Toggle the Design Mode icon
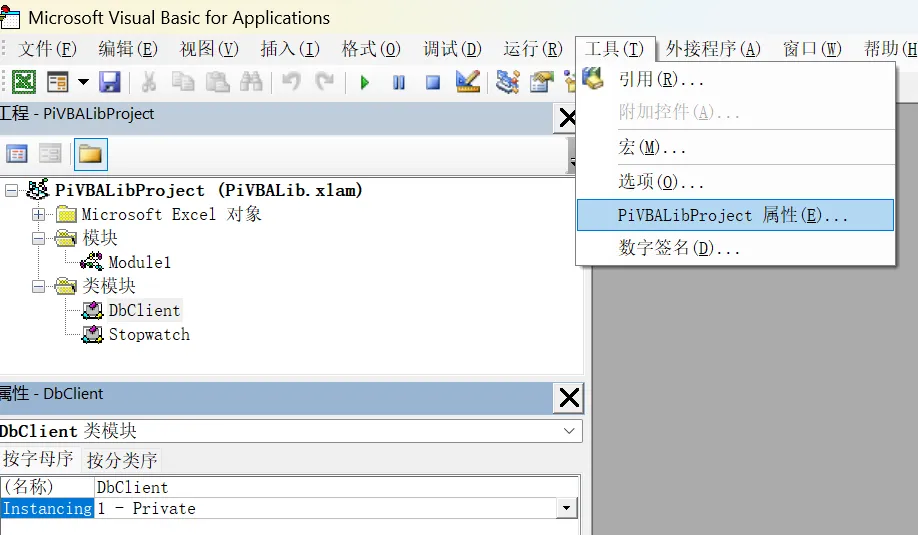Viewport: 918px width, 535px height. pyautogui.click(x=467, y=82)
